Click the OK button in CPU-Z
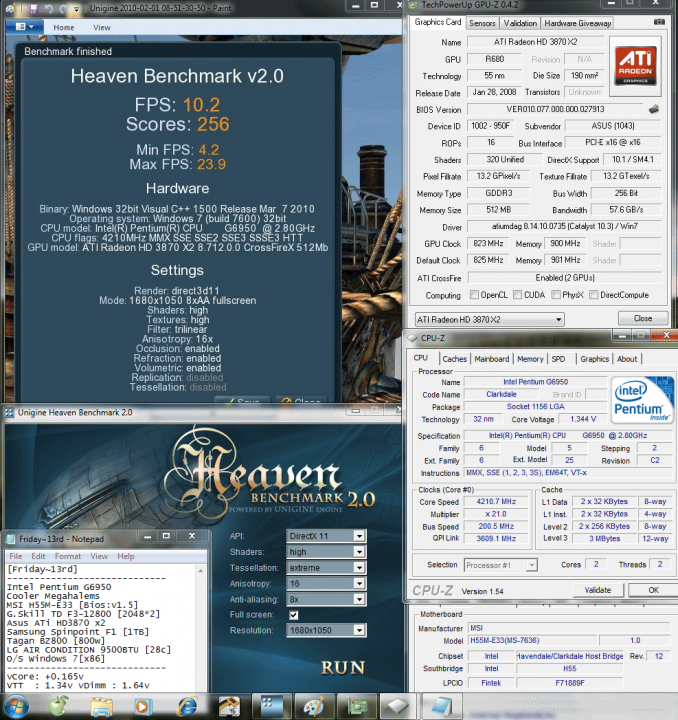Image resolution: width=678 pixels, height=720 pixels. [x=653, y=590]
